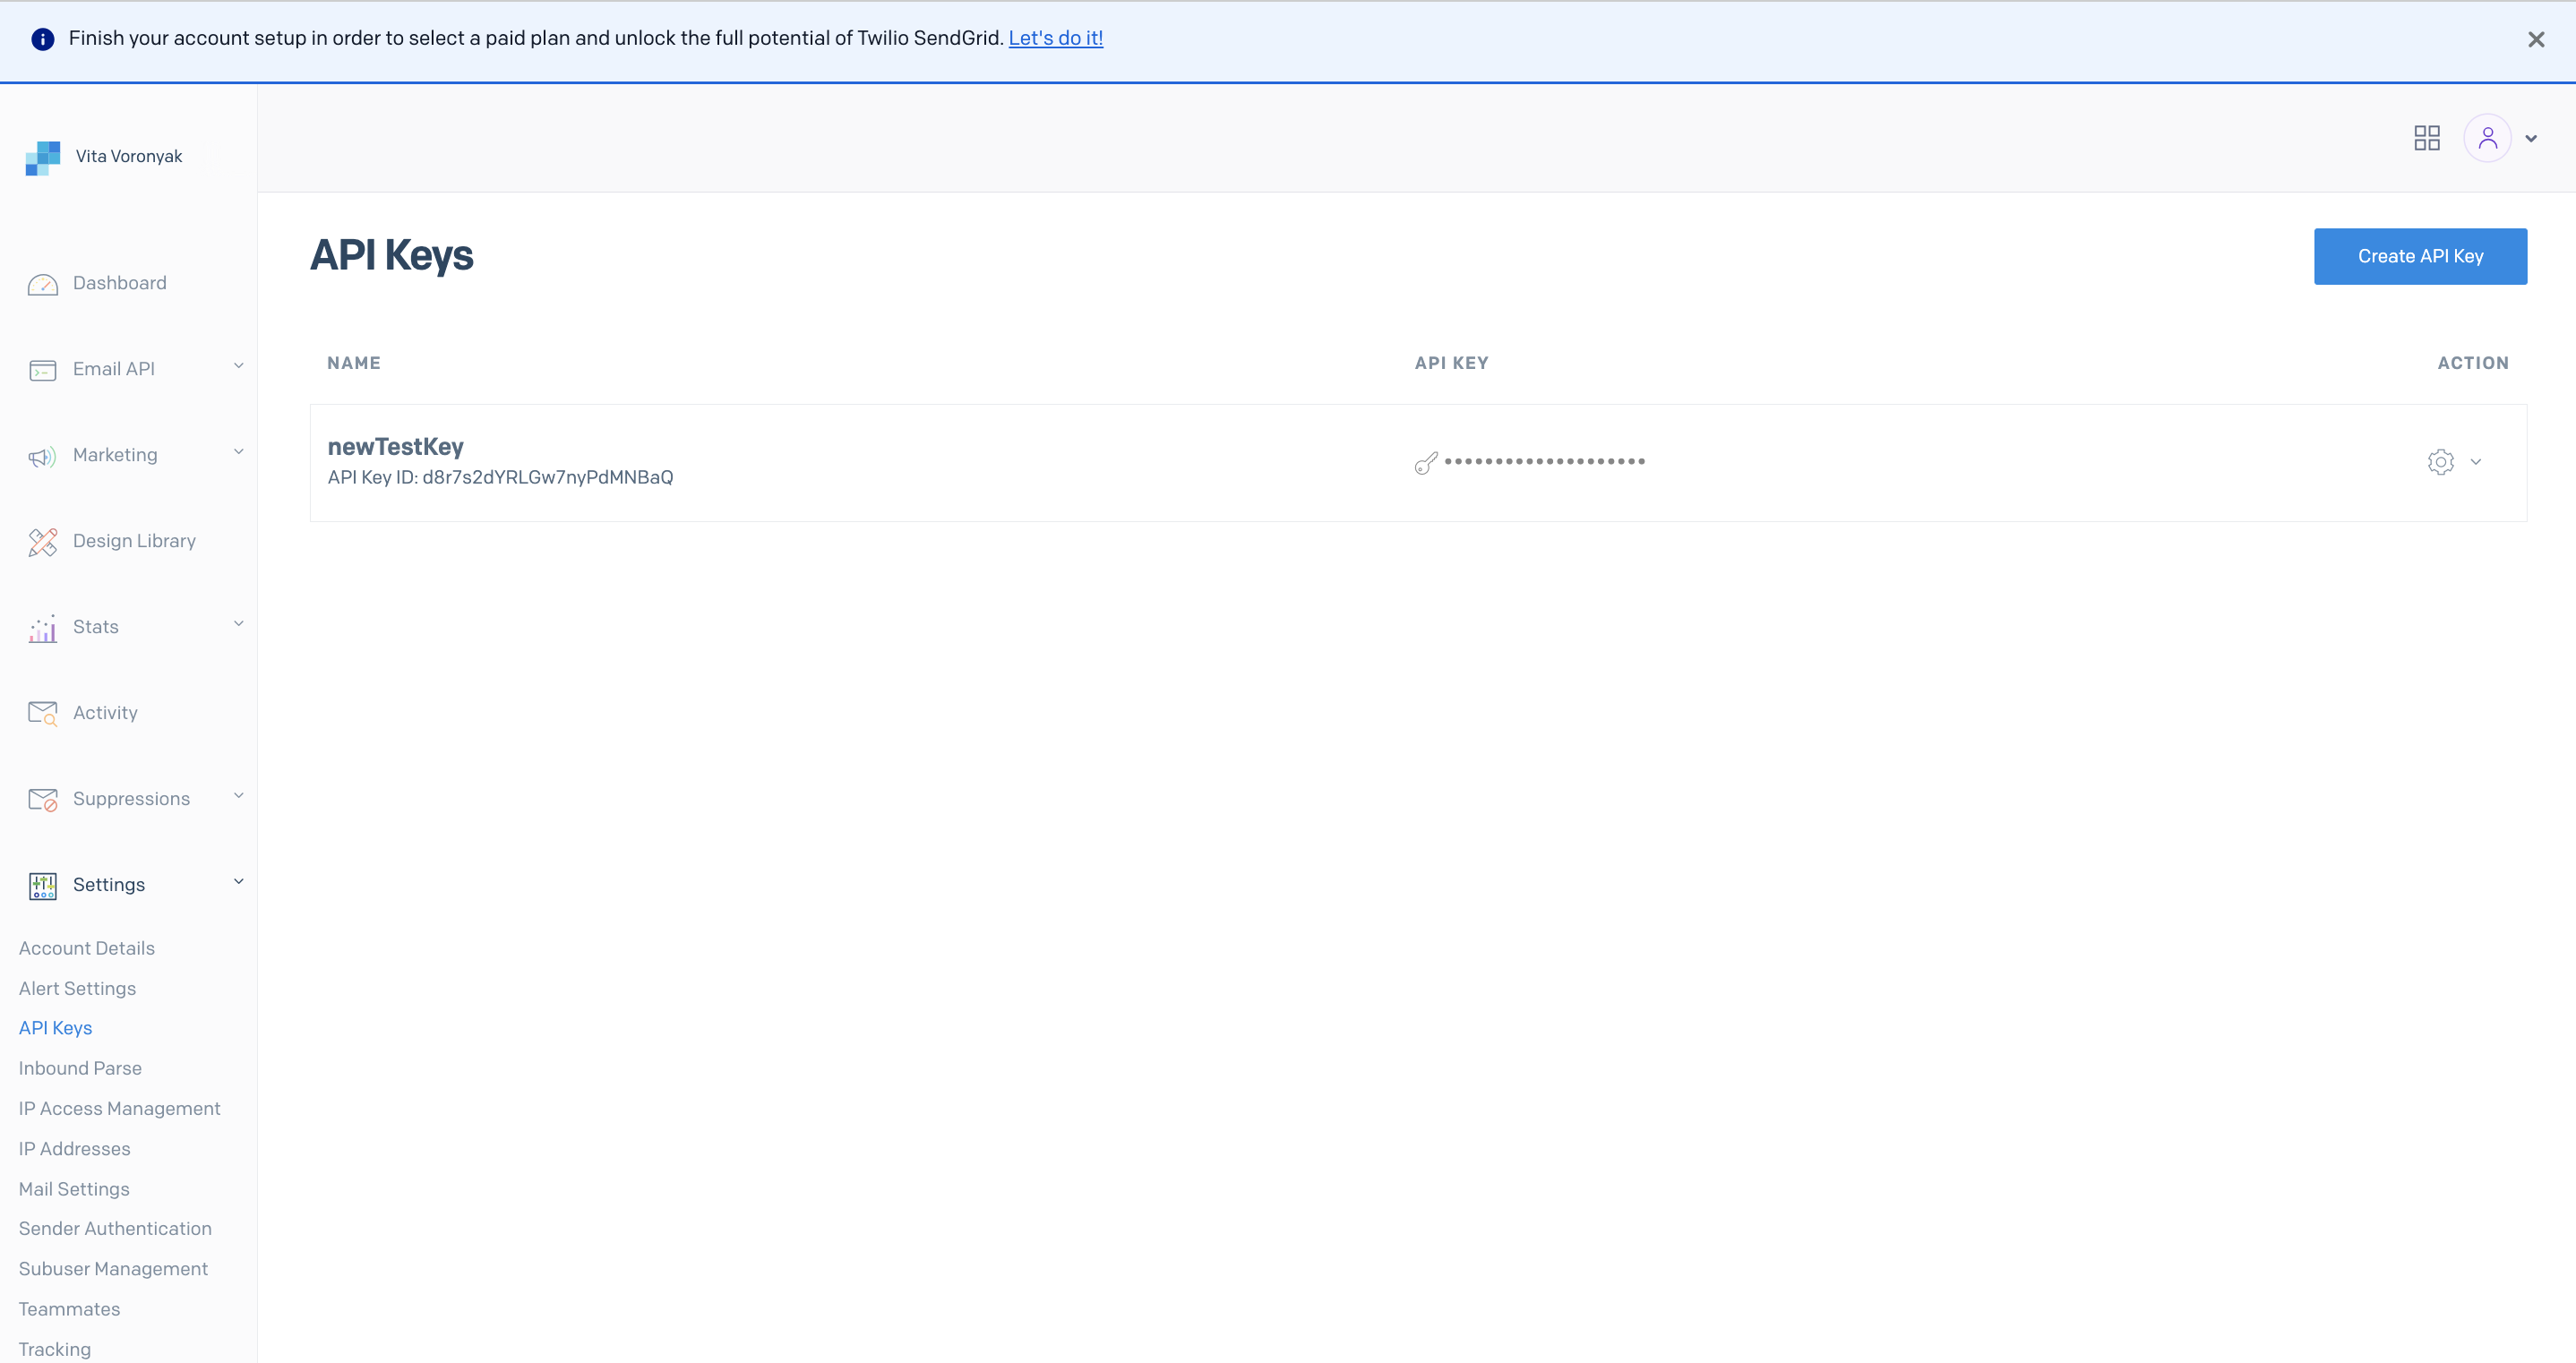Viewport: 2576px width, 1363px height.
Task: Click the Suppressions envelope icon
Action: click(x=42, y=799)
